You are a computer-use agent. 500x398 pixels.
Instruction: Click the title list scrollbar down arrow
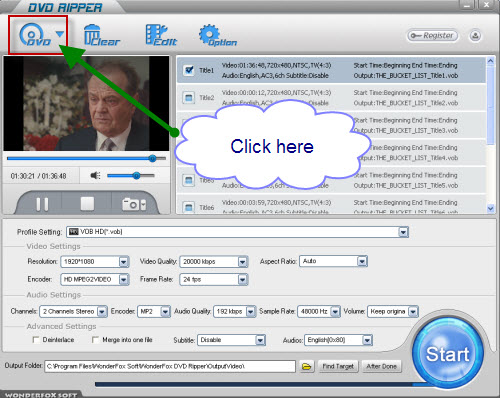pyautogui.click(x=490, y=209)
